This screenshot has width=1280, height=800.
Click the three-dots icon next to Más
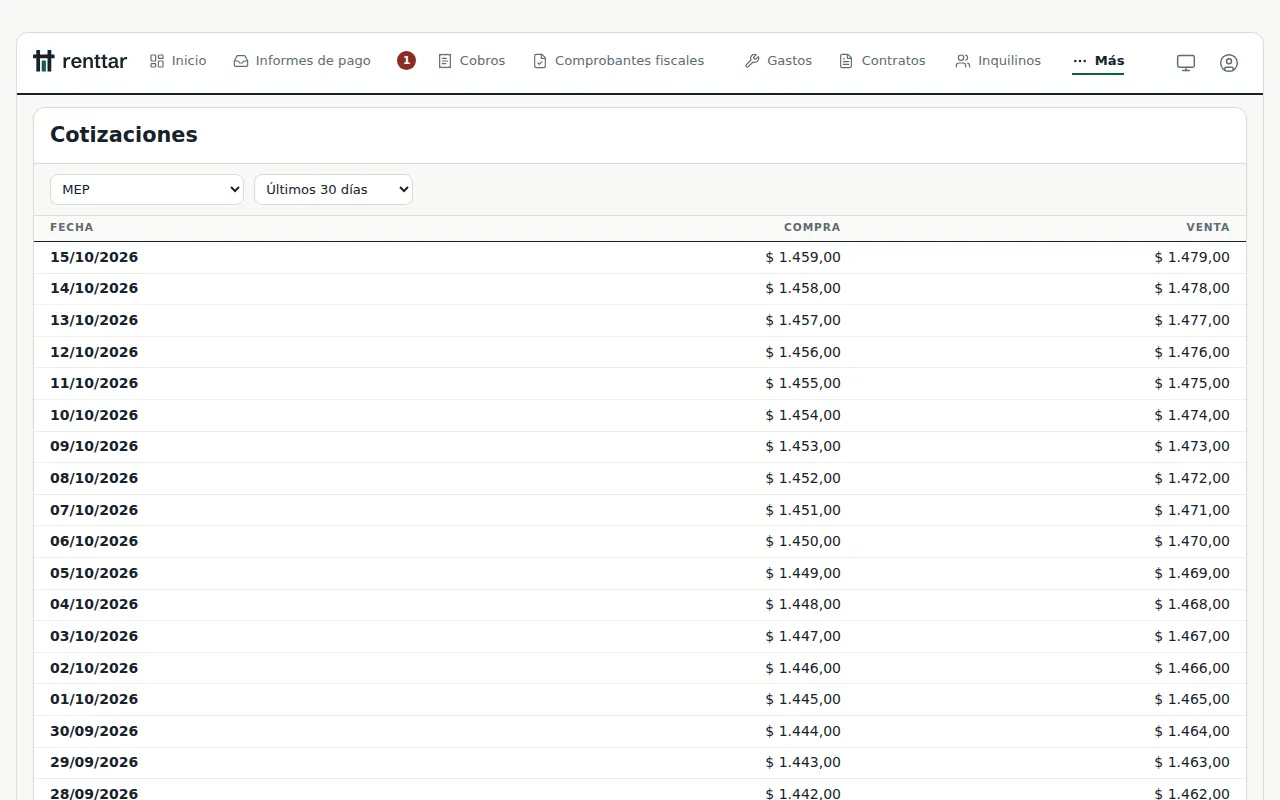(1080, 61)
